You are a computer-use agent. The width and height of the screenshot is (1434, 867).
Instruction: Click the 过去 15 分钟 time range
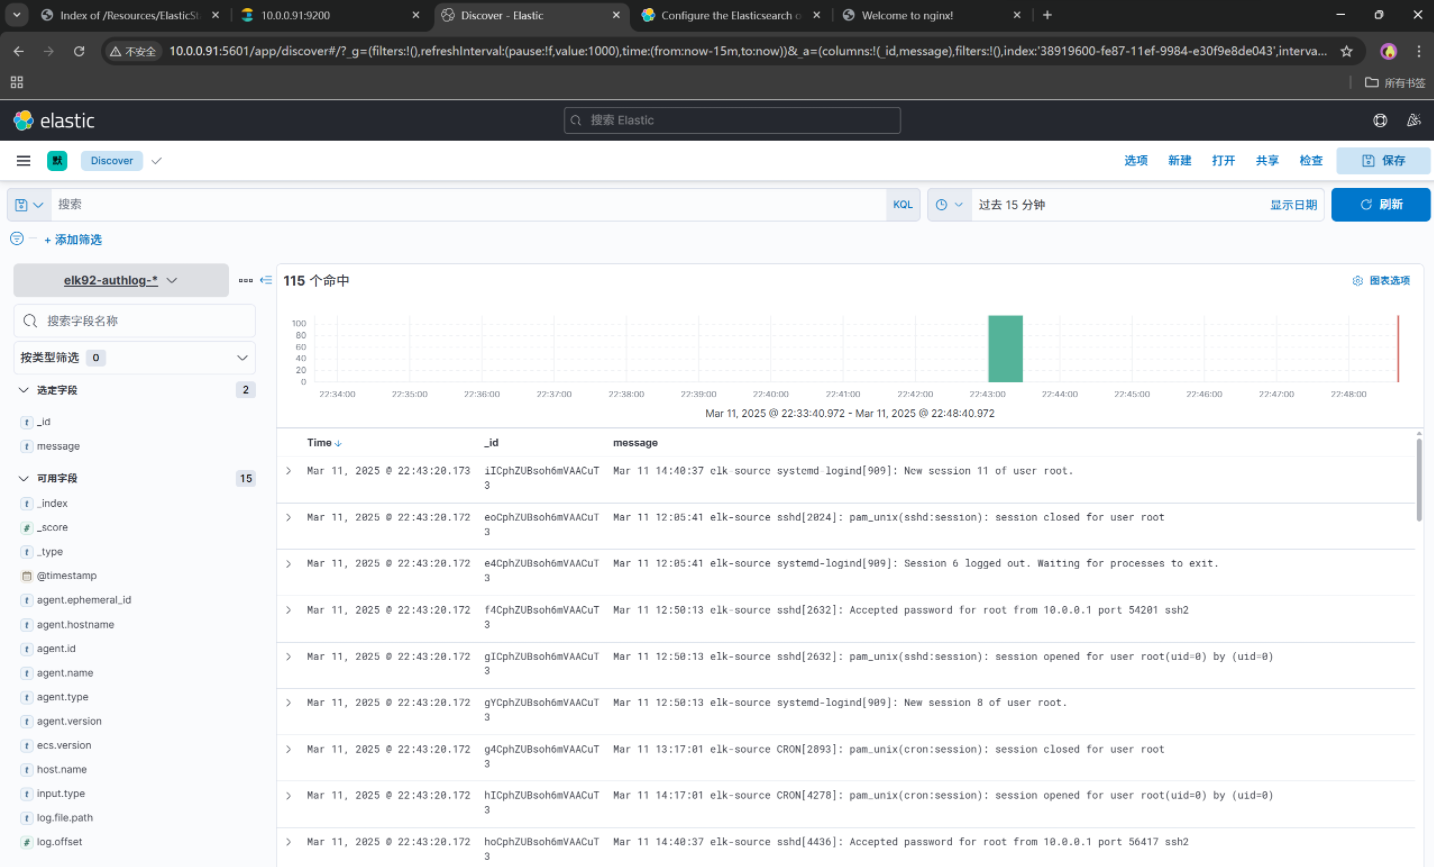1012,205
